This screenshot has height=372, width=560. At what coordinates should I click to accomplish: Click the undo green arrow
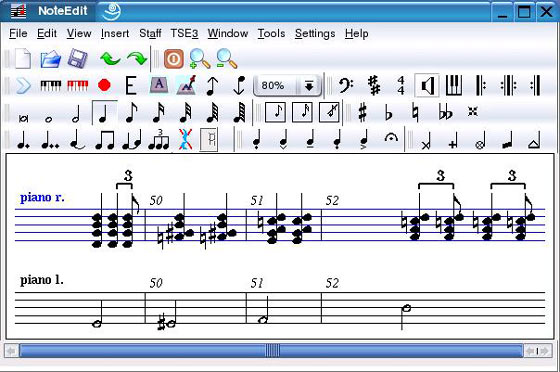110,59
